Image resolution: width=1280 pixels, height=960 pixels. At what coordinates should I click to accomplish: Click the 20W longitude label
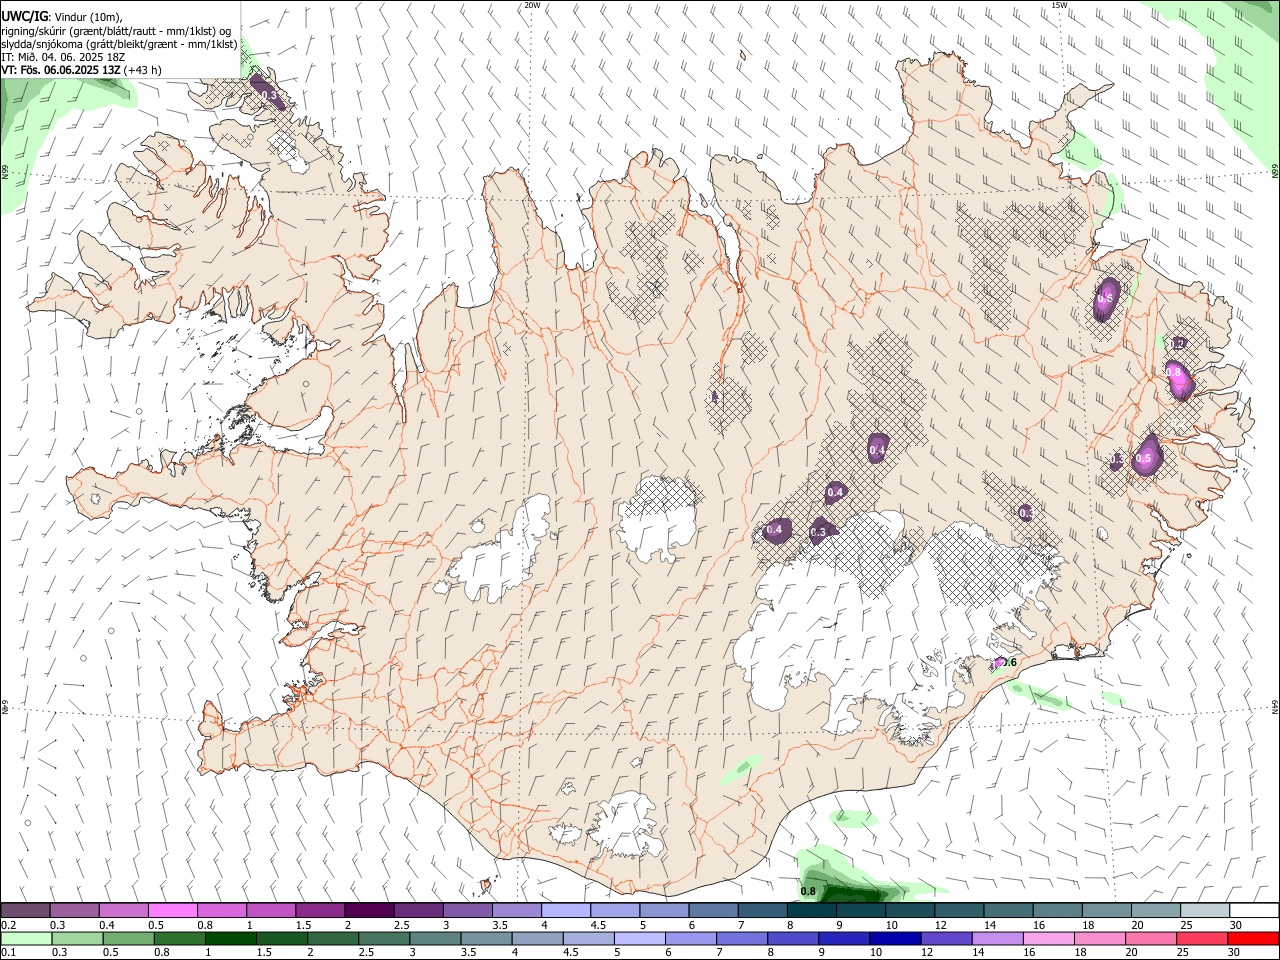532,5
